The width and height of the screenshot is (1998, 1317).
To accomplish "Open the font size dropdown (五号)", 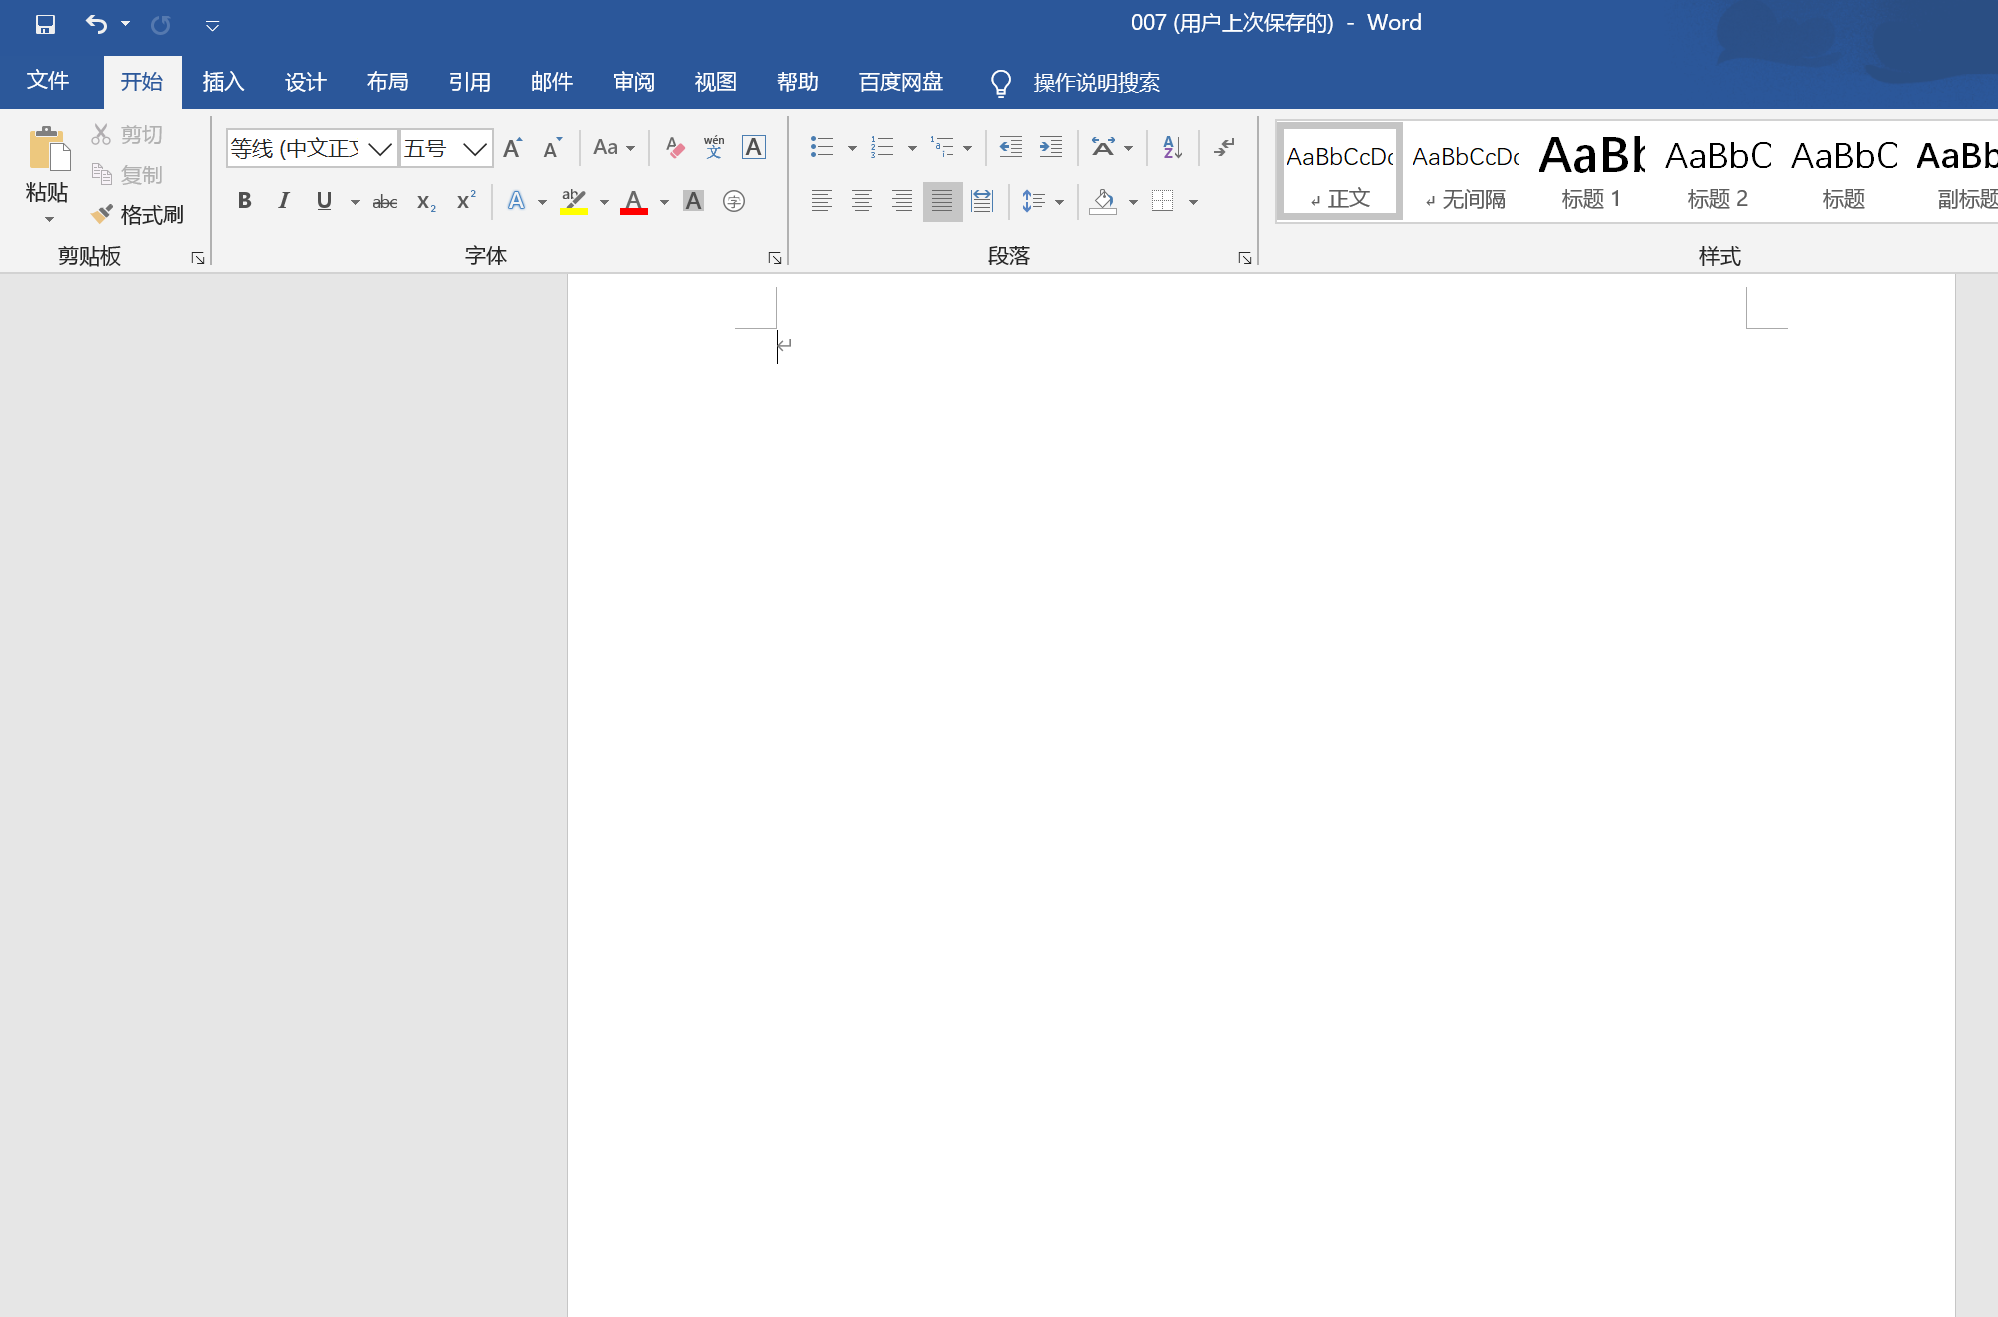I will pos(475,149).
